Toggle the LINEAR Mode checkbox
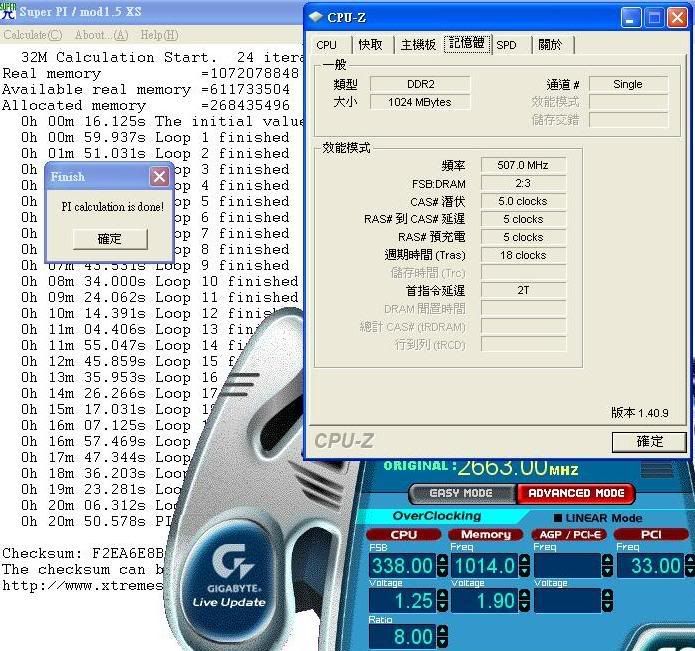 pos(558,518)
